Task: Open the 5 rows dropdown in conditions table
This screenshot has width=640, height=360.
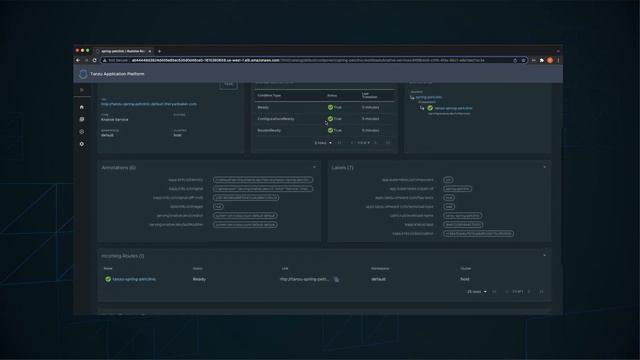Action: pos(323,143)
